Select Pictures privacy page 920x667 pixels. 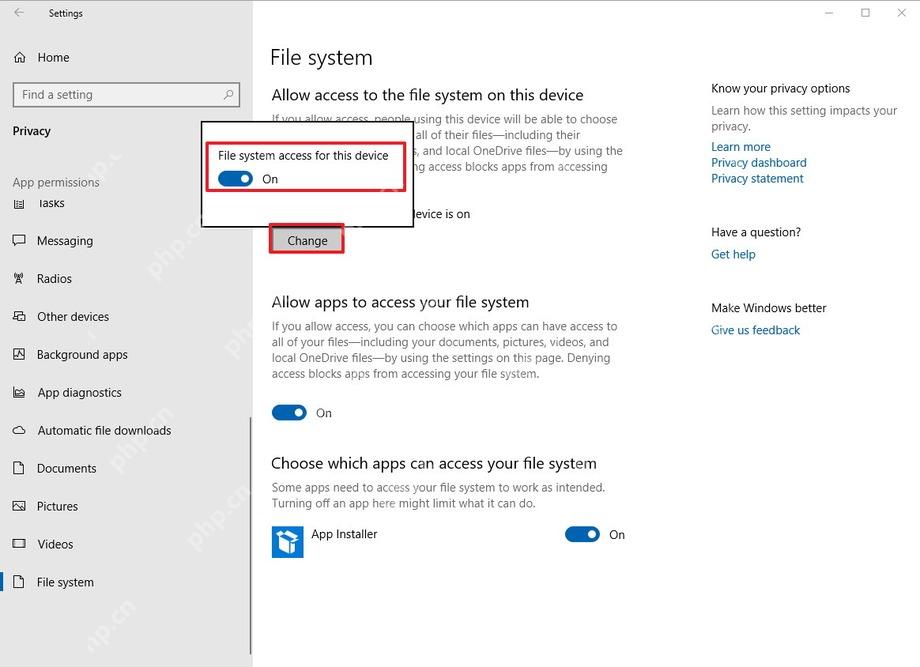pos(57,506)
